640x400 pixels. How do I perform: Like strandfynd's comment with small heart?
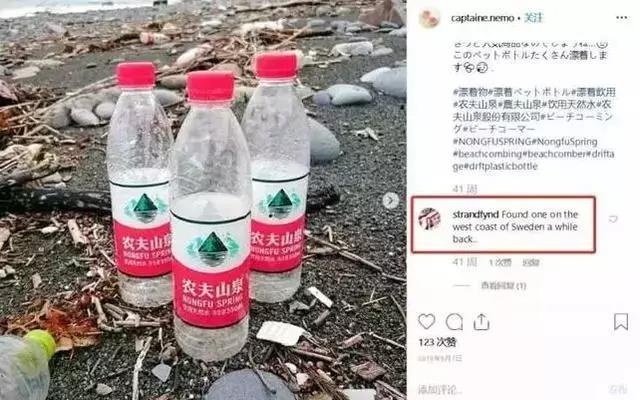613,219
